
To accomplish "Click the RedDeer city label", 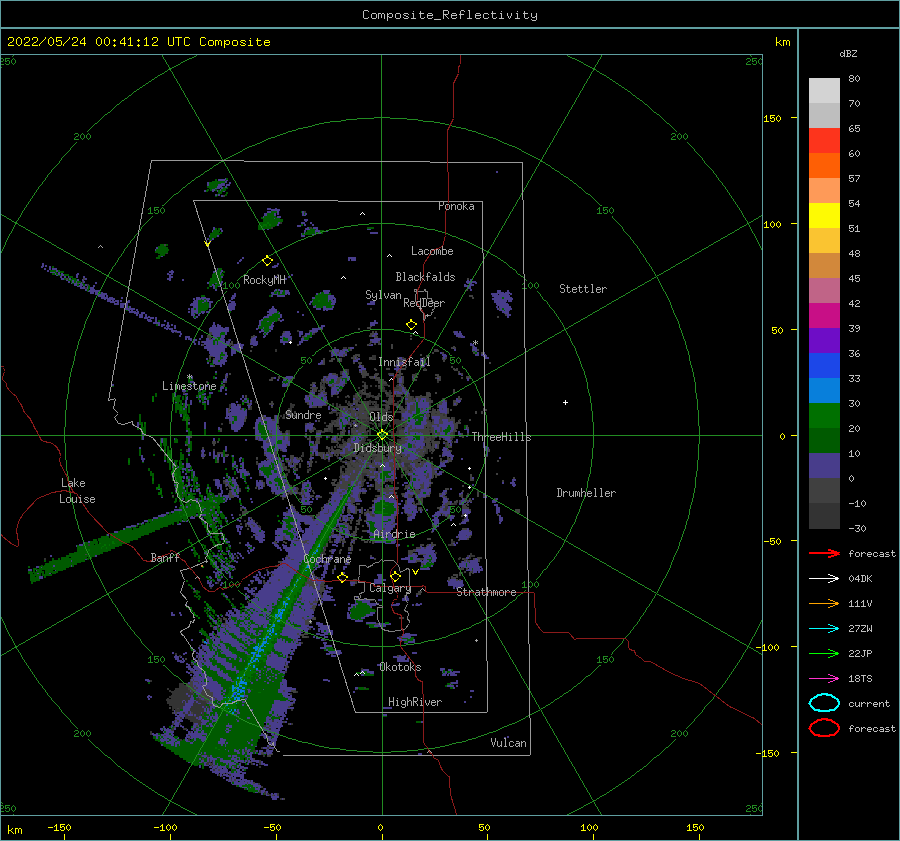I will pos(424,303).
